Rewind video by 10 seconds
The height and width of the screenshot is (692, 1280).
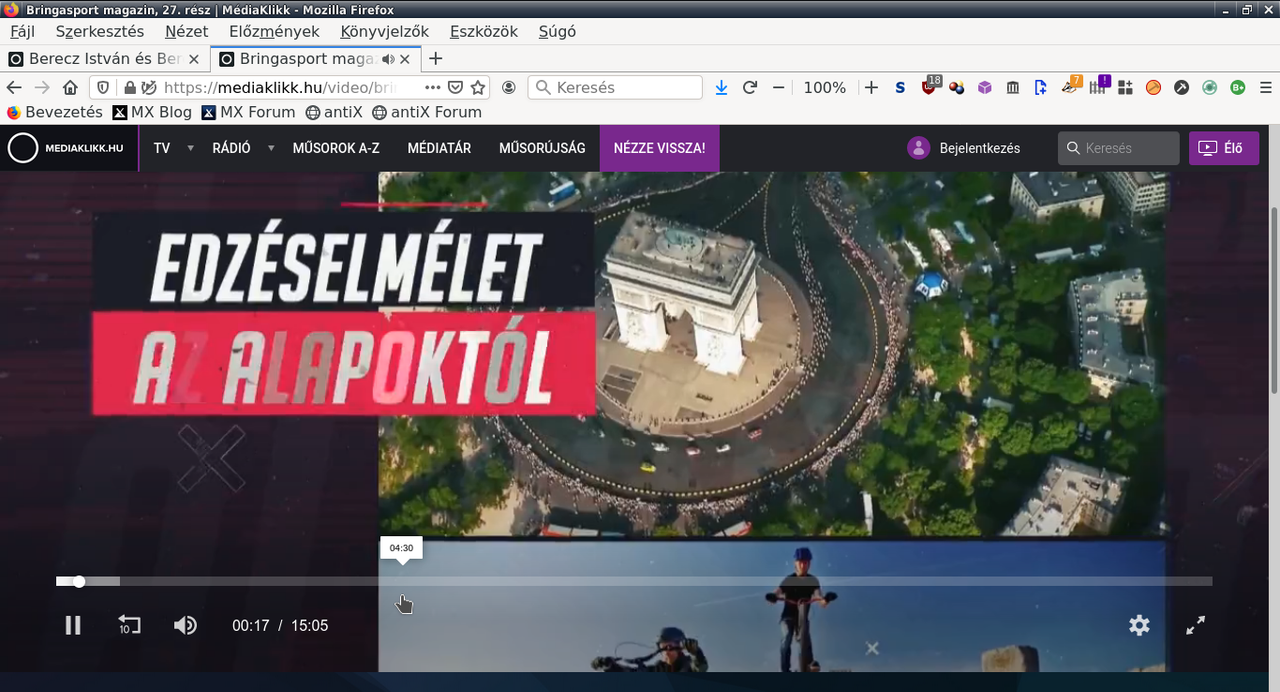[x=129, y=626]
